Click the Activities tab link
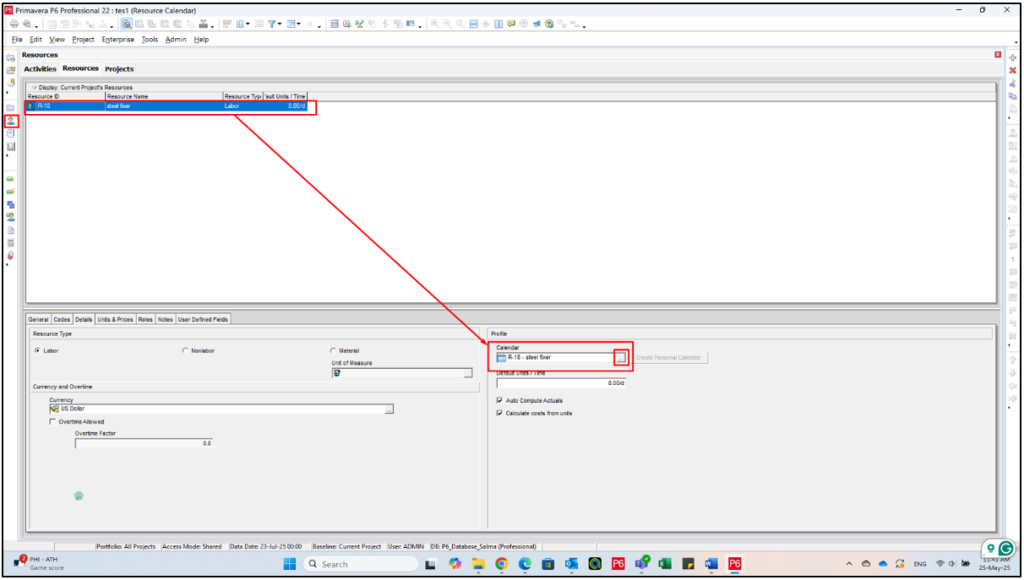Viewport: 1024px width, 580px height. [40, 69]
